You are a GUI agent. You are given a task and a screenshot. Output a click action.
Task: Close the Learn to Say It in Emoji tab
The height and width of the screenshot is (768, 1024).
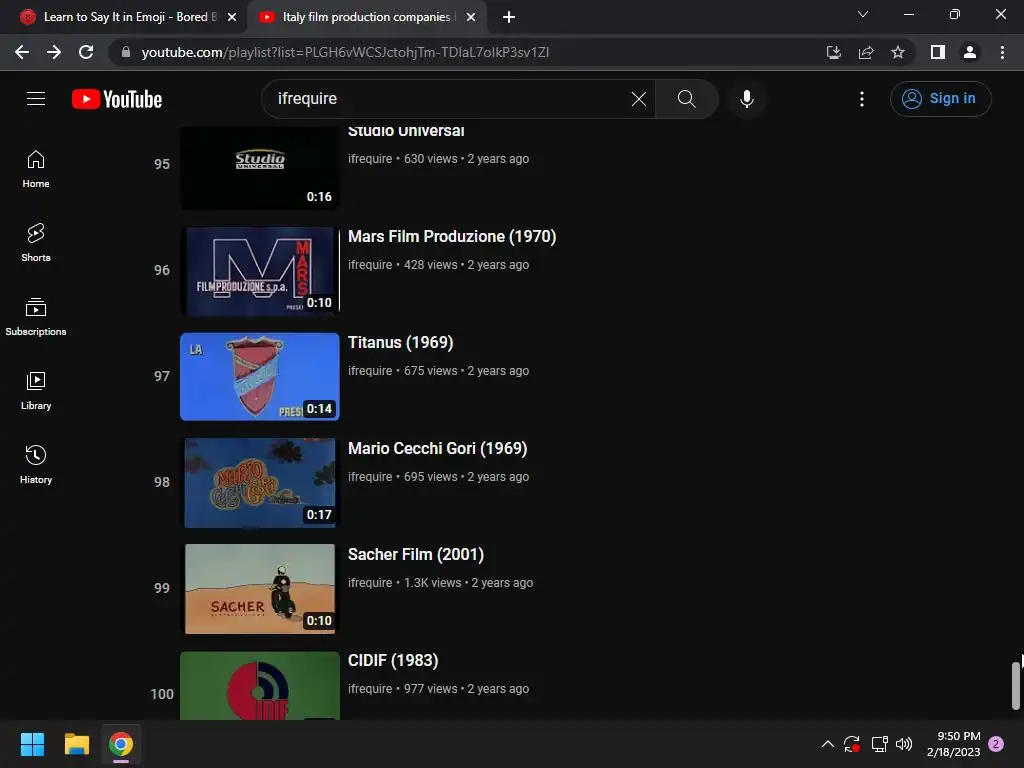click(232, 17)
